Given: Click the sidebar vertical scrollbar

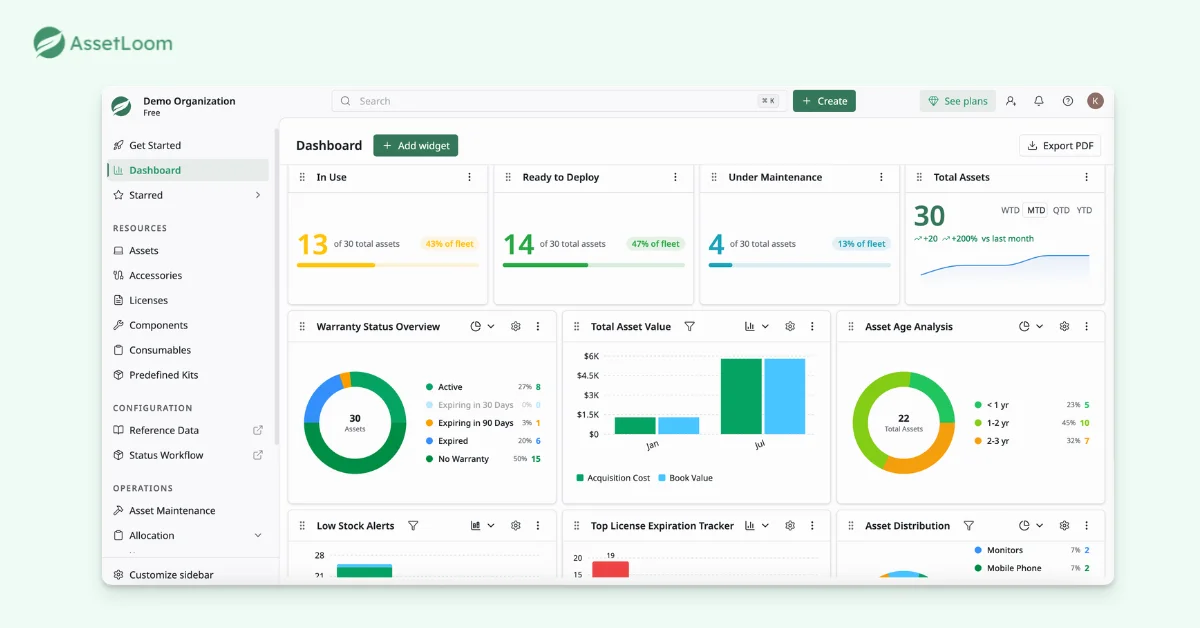Looking at the screenshot, I should pos(277,285).
